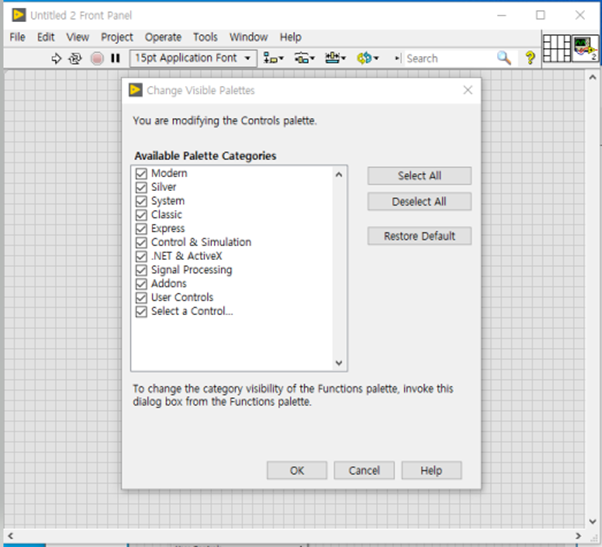Close the Change Visible Palettes dialog

click(468, 90)
